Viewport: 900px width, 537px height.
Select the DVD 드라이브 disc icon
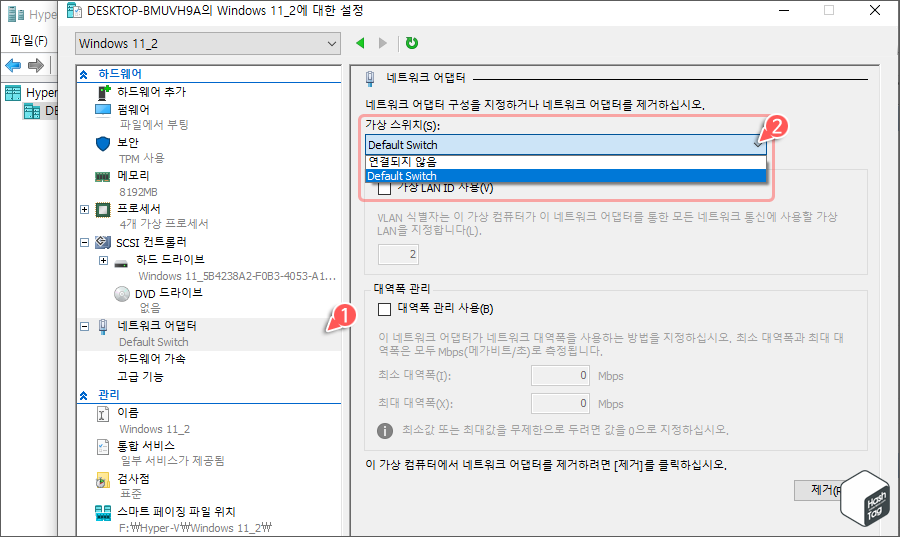click(122, 294)
